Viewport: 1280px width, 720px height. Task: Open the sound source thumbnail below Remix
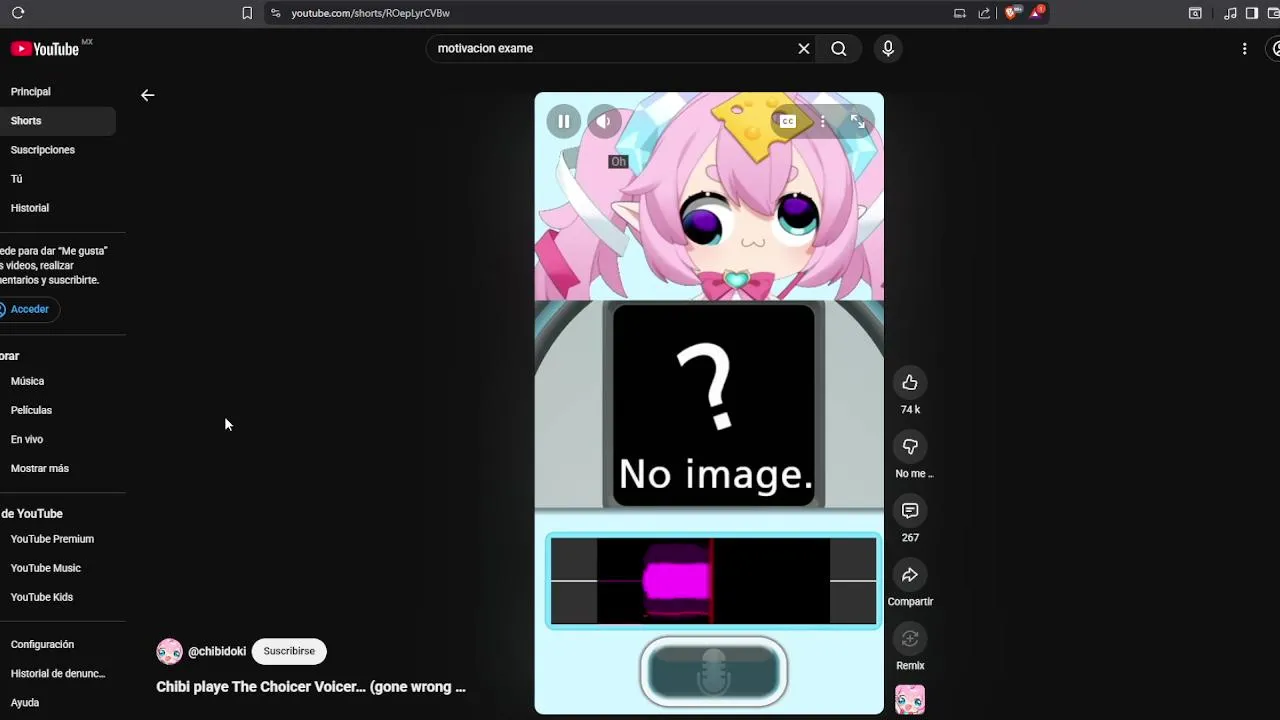(910, 700)
